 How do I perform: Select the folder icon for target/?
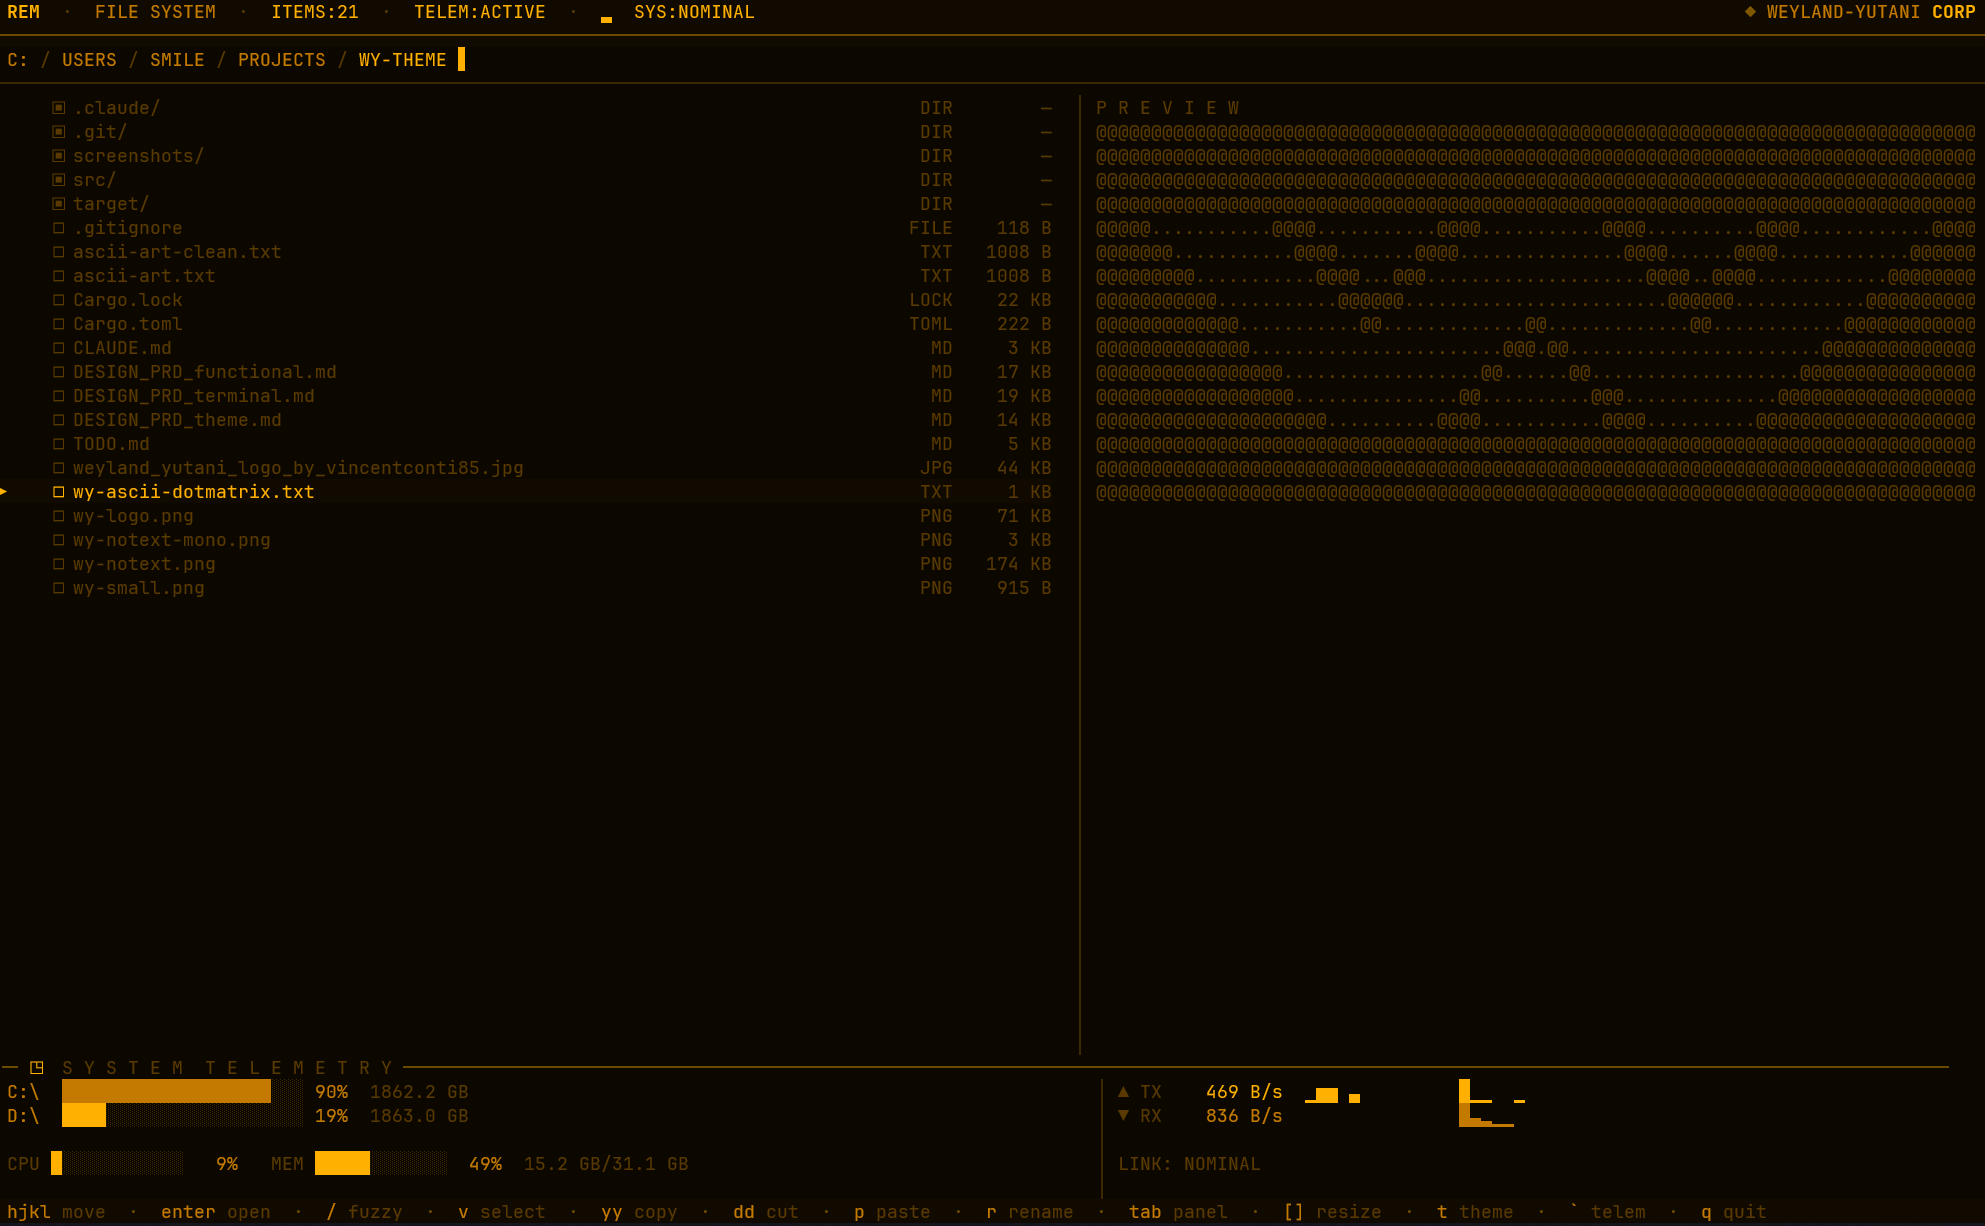tap(59, 203)
